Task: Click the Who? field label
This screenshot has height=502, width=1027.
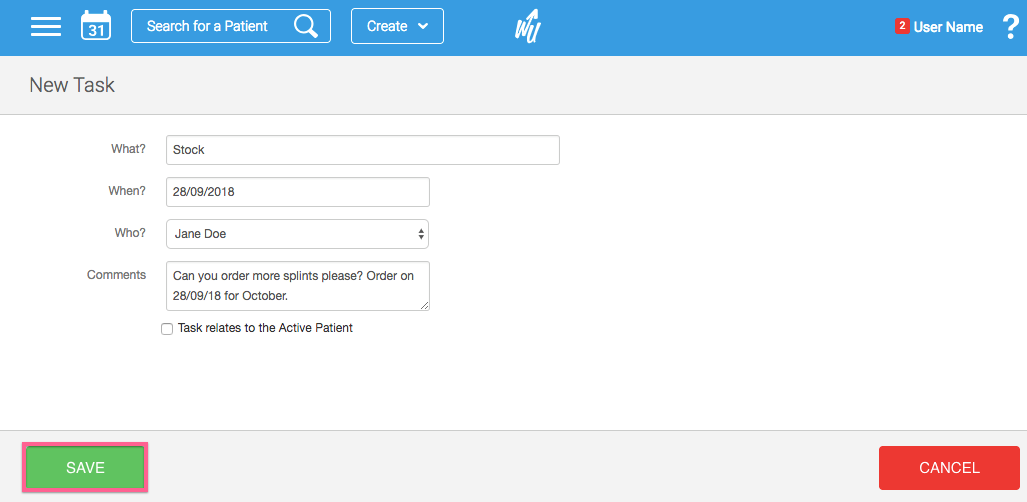Action: tap(130, 233)
